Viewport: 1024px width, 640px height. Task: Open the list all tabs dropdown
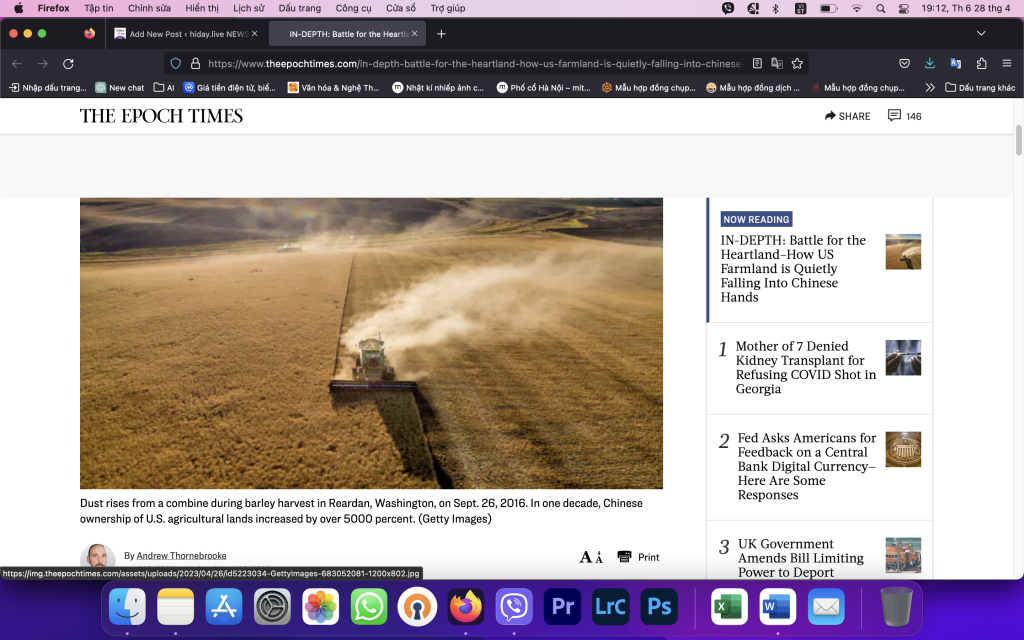pos(981,34)
